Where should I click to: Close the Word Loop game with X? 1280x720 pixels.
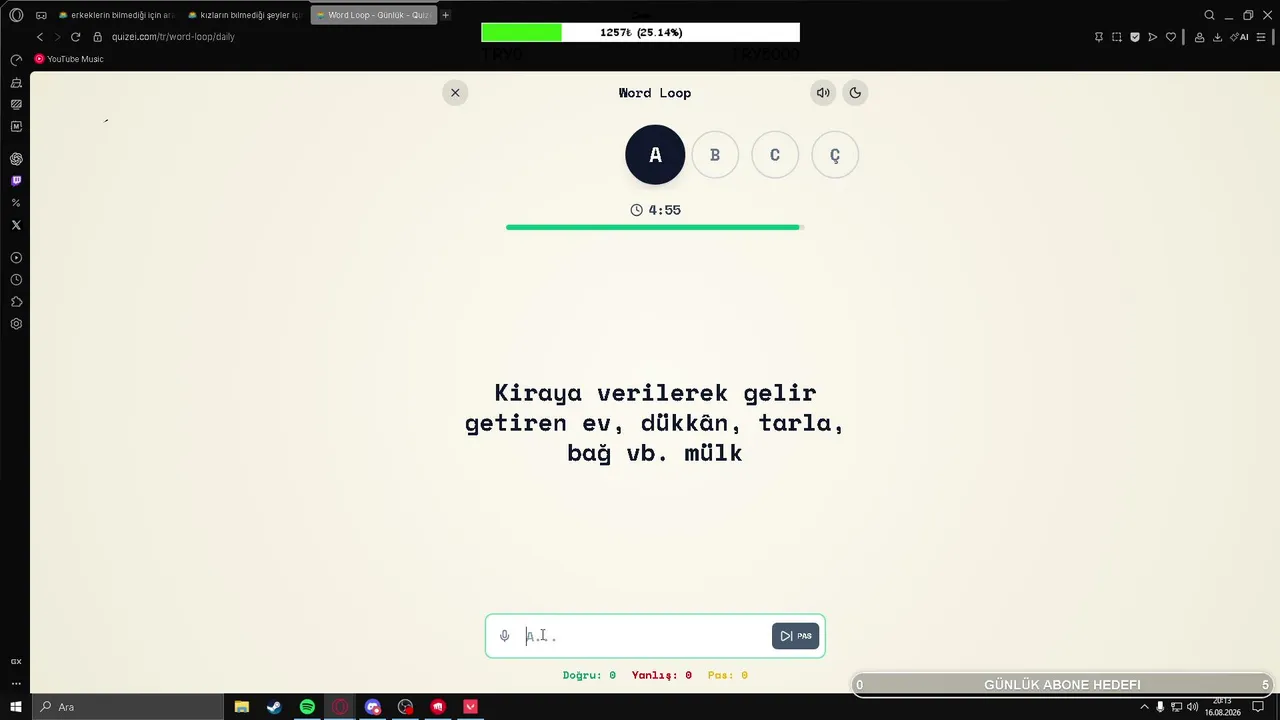point(455,93)
